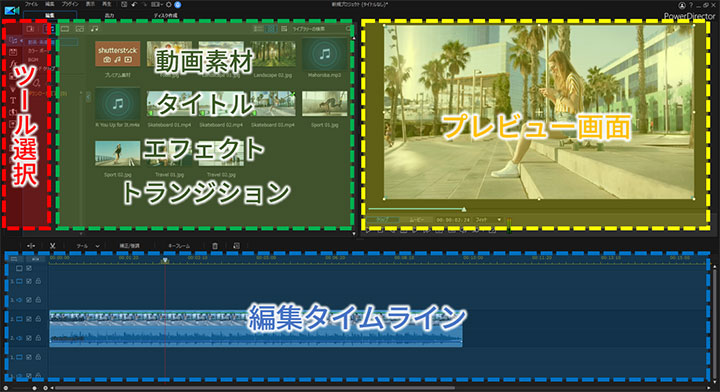Click the キーフレーム button
The width and height of the screenshot is (720, 392).
click(179, 246)
